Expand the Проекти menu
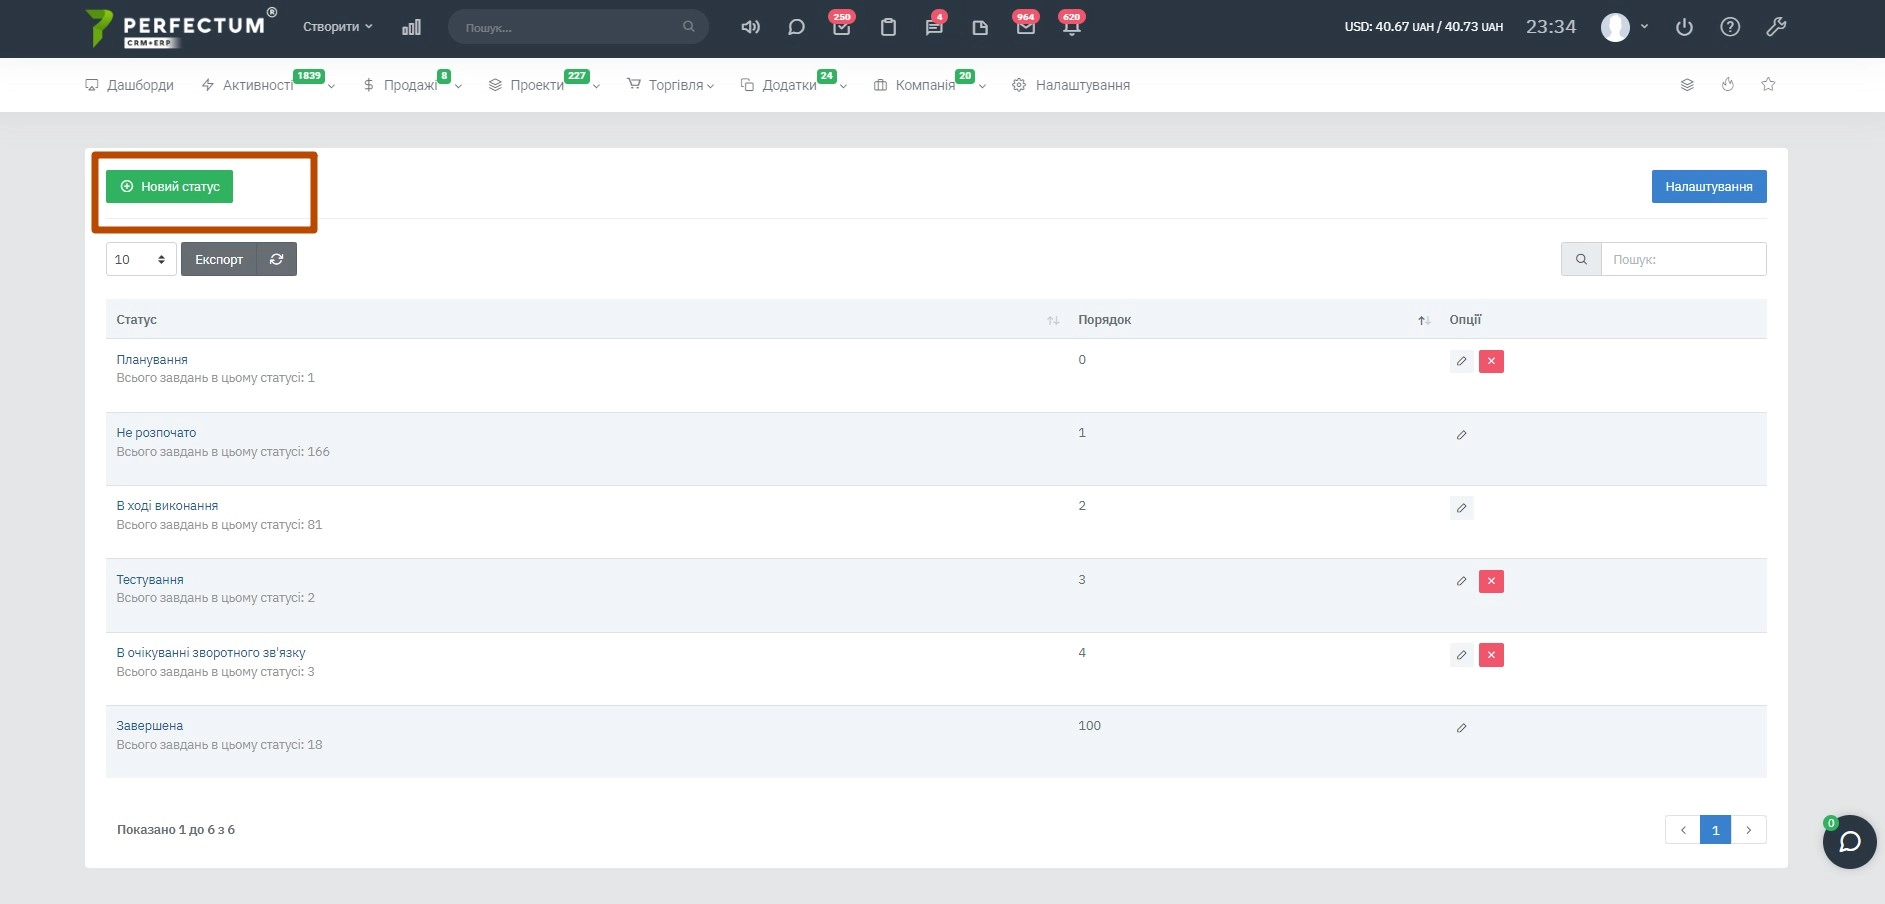Viewport: 1885px width, 904px height. (x=545, y=85)
